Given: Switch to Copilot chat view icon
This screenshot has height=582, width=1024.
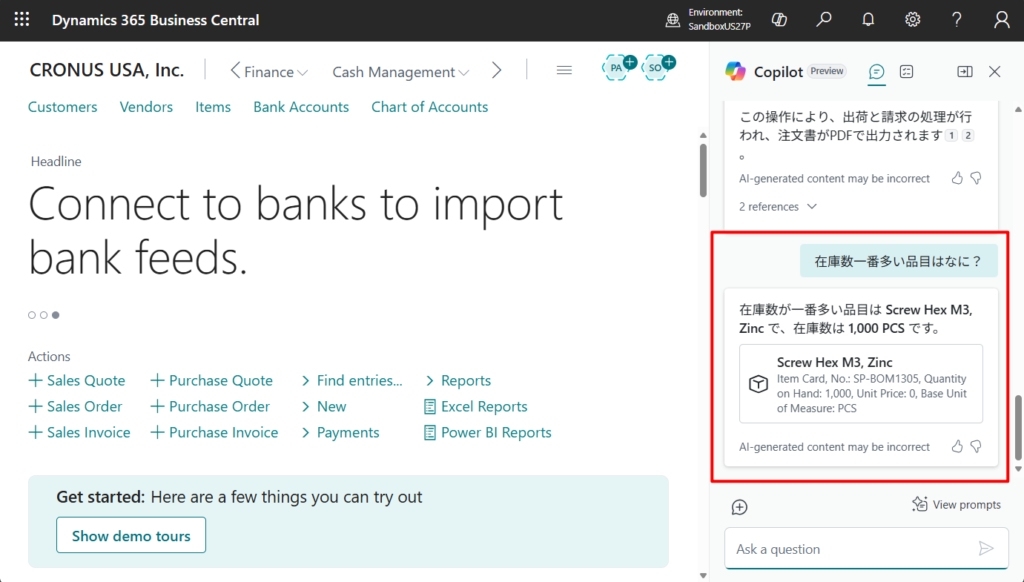Looking at the screenshot, I should 877,71.
